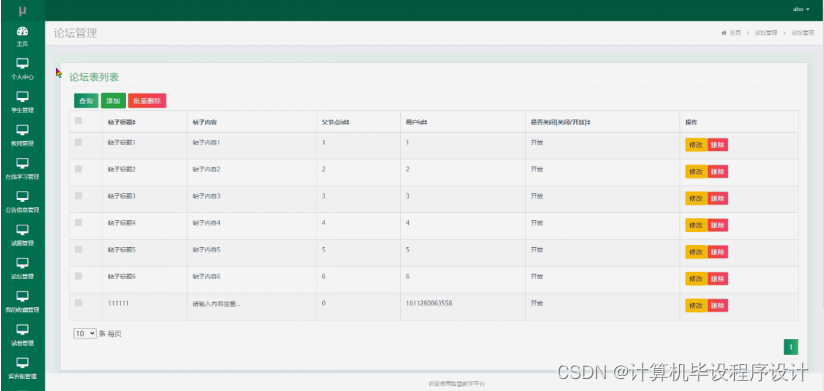Sort by 帖子标题 column header

(122, 122)
